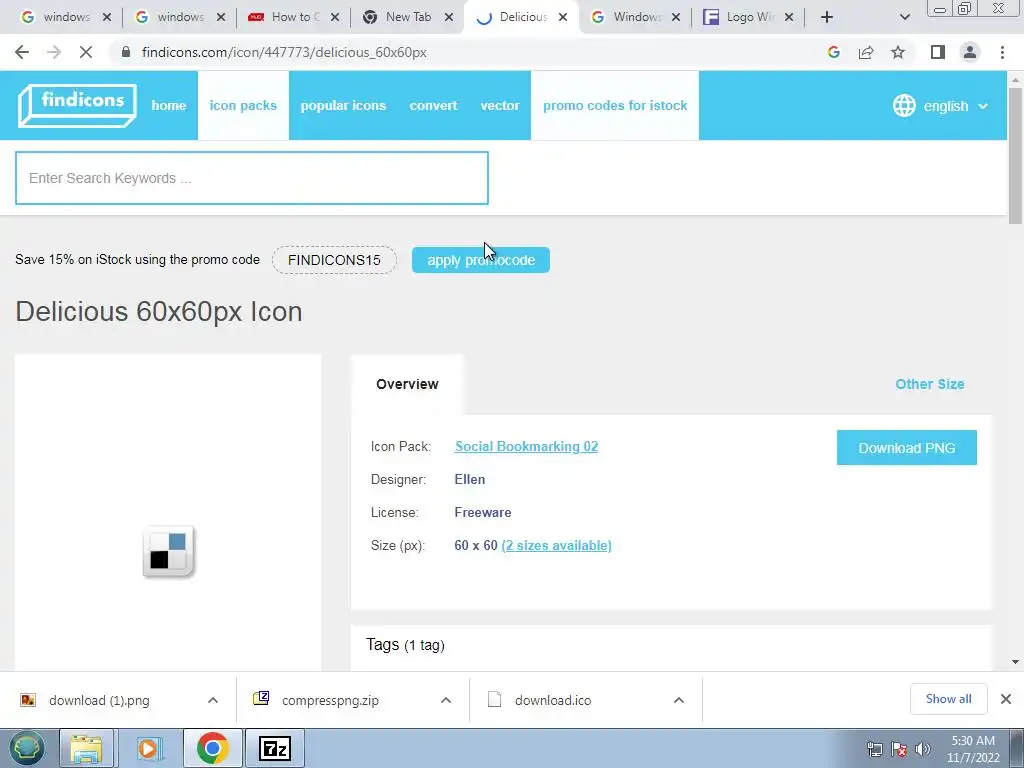The width and height of the screenshot is (1024, 768).
Task: Click the Google icon in address bar
Action: pos(833,52)
